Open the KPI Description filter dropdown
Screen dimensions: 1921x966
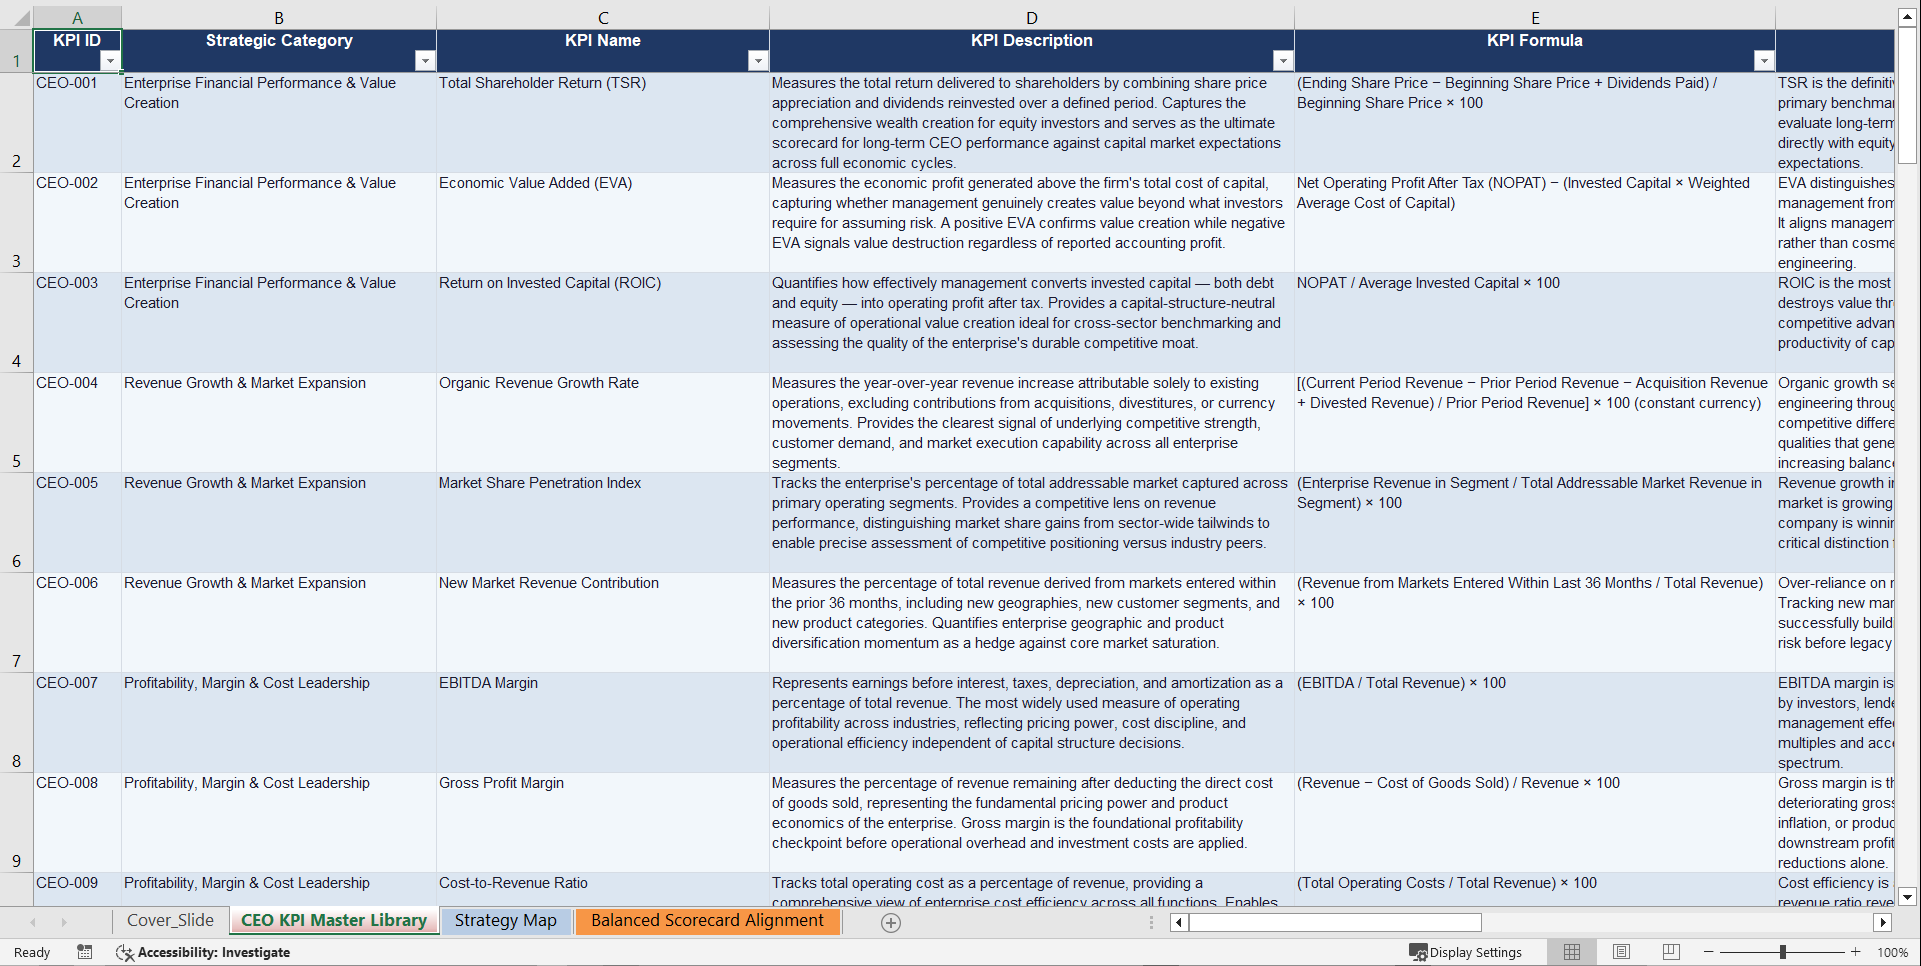point(1283,61)
